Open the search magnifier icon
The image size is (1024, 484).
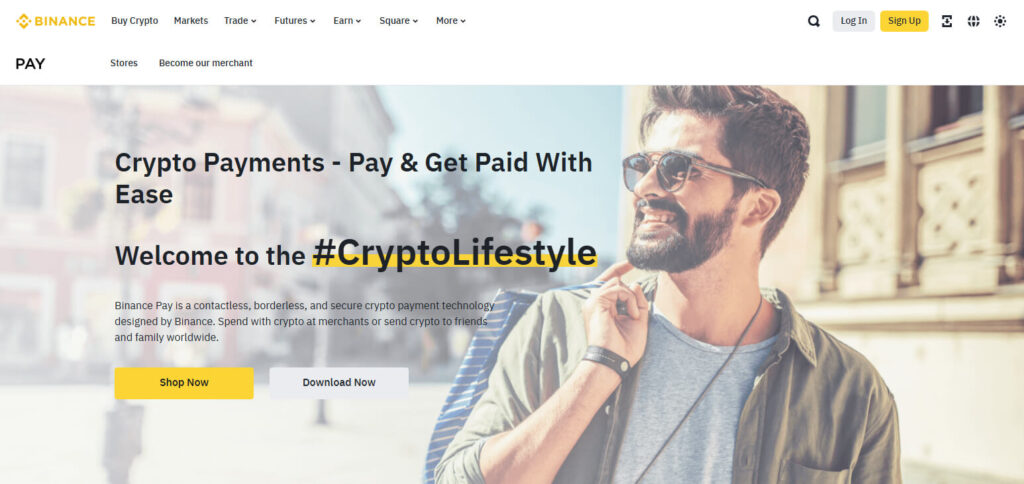tap(813, 21)
